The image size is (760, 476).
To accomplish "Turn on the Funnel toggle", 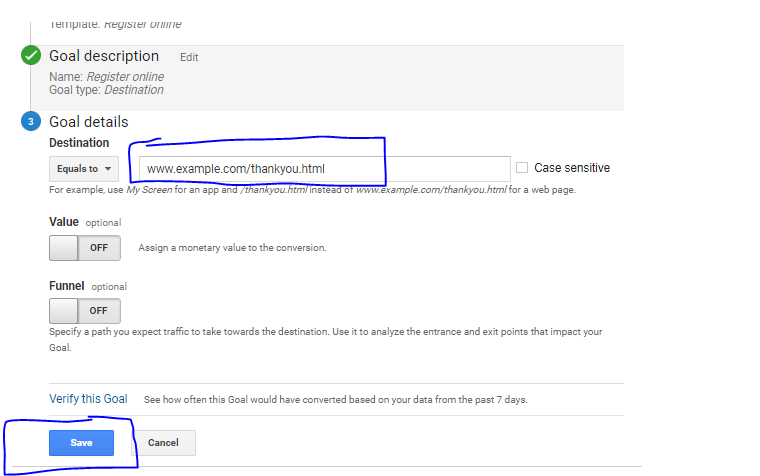I will [x=85, y=311].
